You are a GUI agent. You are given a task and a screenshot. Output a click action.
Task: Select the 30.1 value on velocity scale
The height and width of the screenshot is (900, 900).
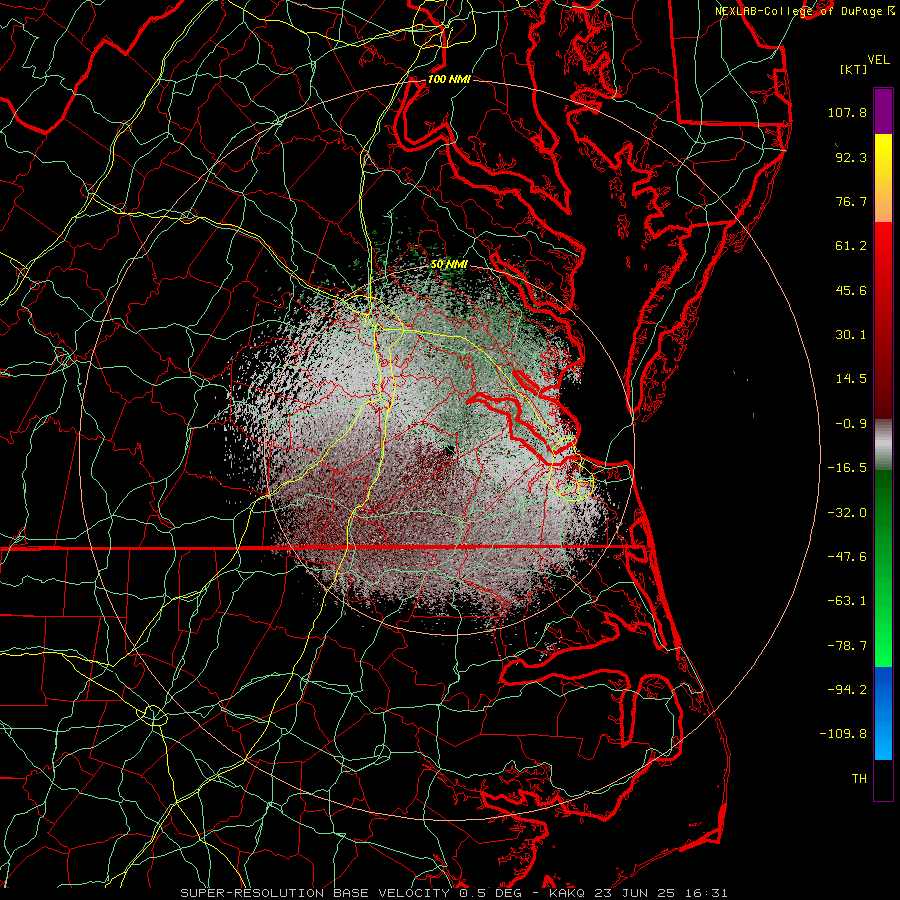(x=851, y=335)
